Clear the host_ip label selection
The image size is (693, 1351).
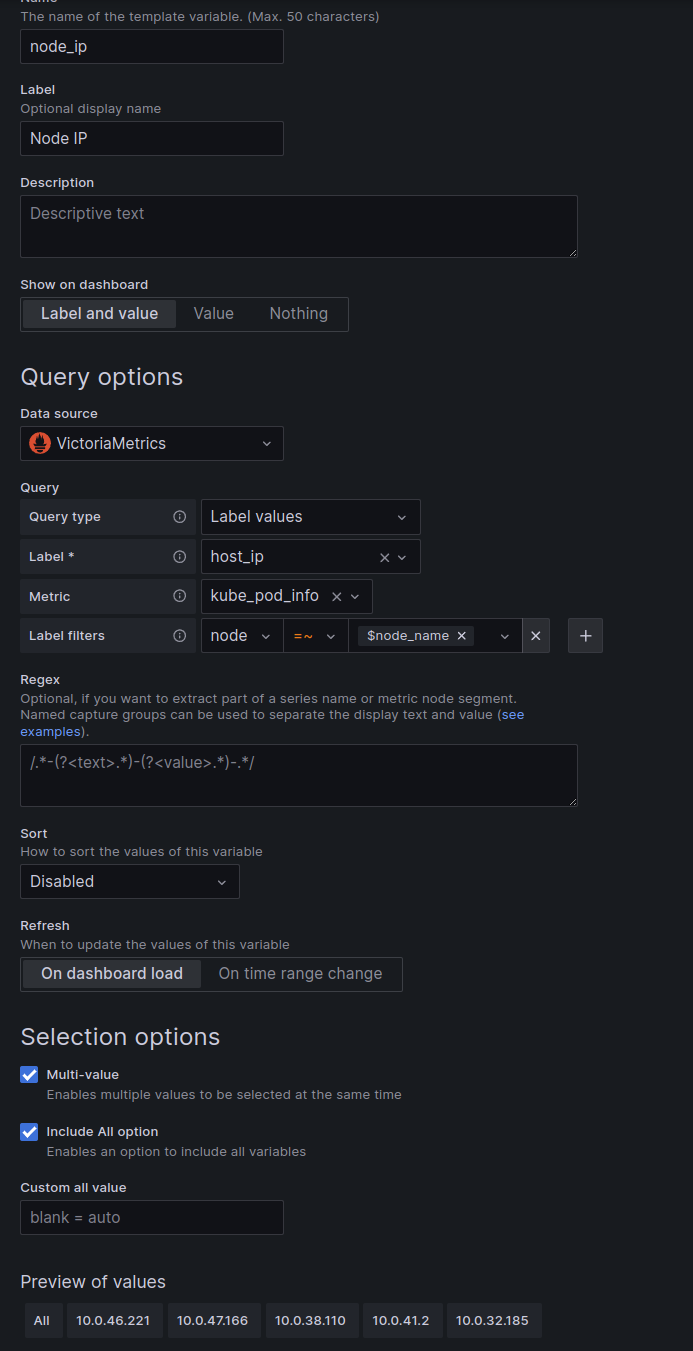point(385,557)
